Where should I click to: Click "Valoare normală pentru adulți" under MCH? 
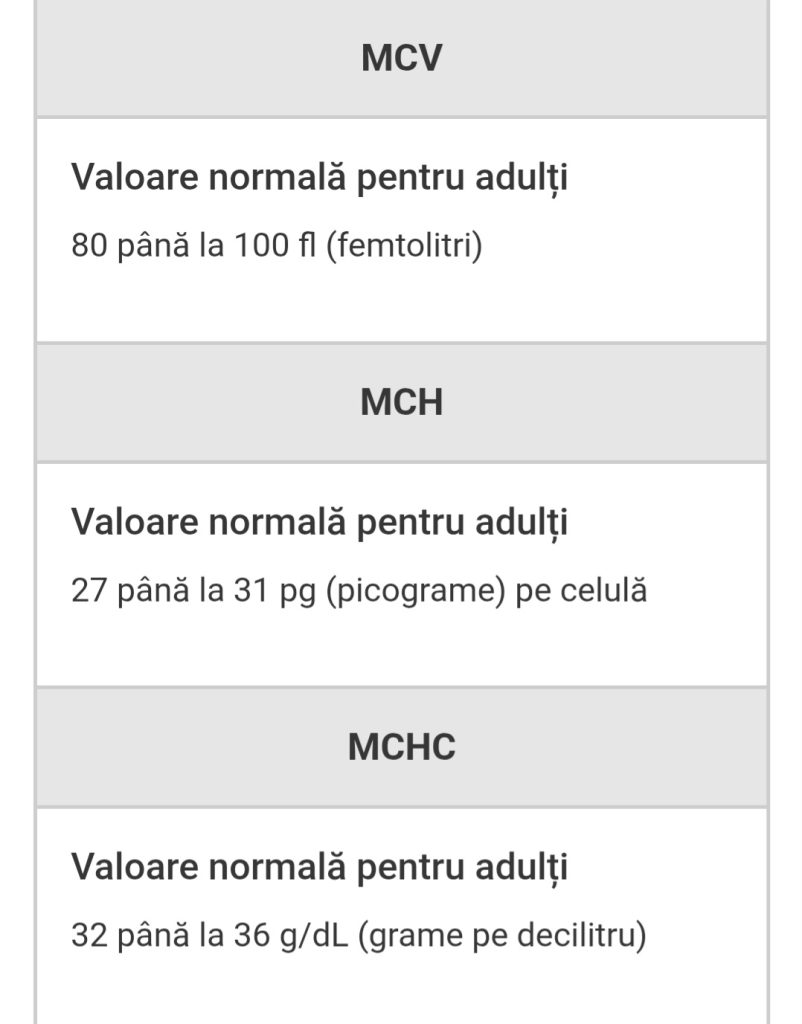click(319, 522)
